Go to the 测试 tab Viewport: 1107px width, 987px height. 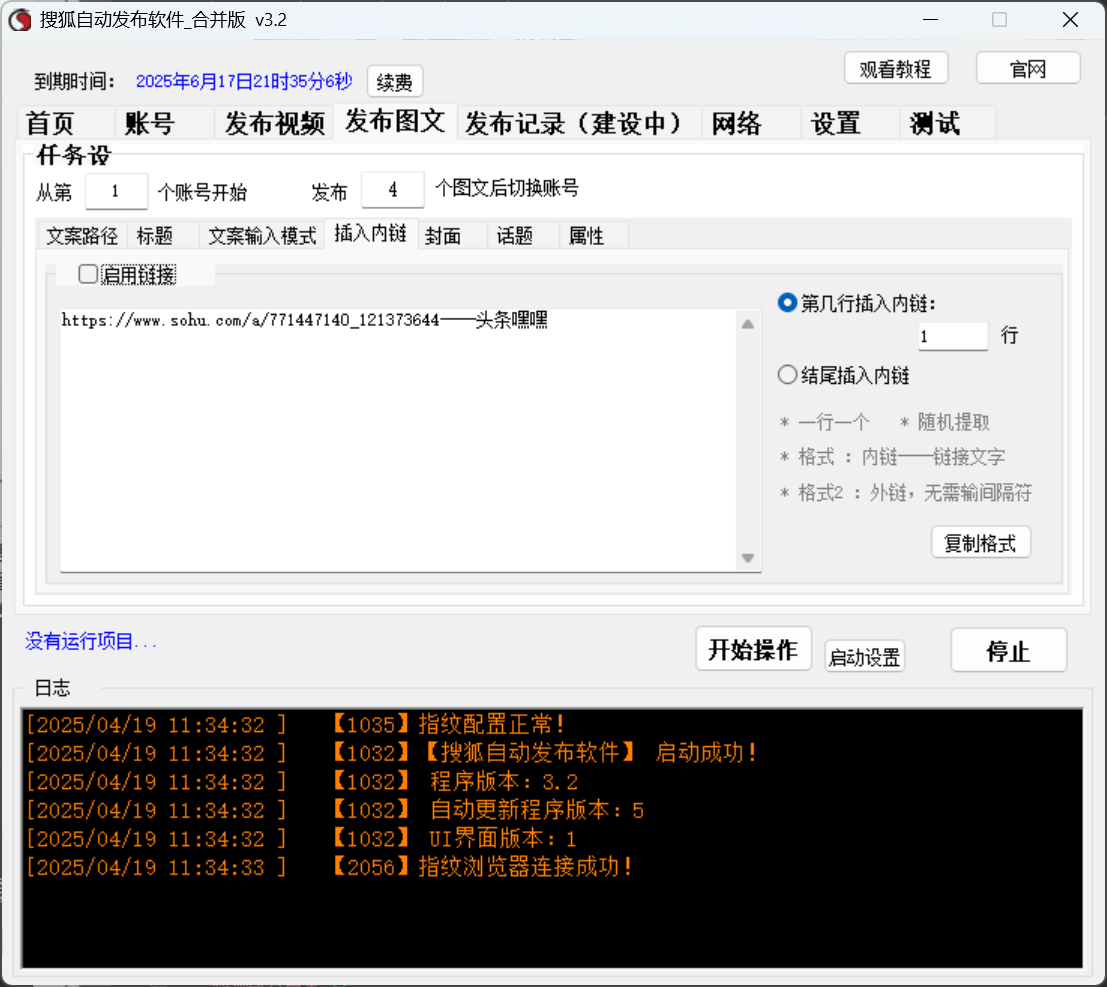(x=948, y=123)
